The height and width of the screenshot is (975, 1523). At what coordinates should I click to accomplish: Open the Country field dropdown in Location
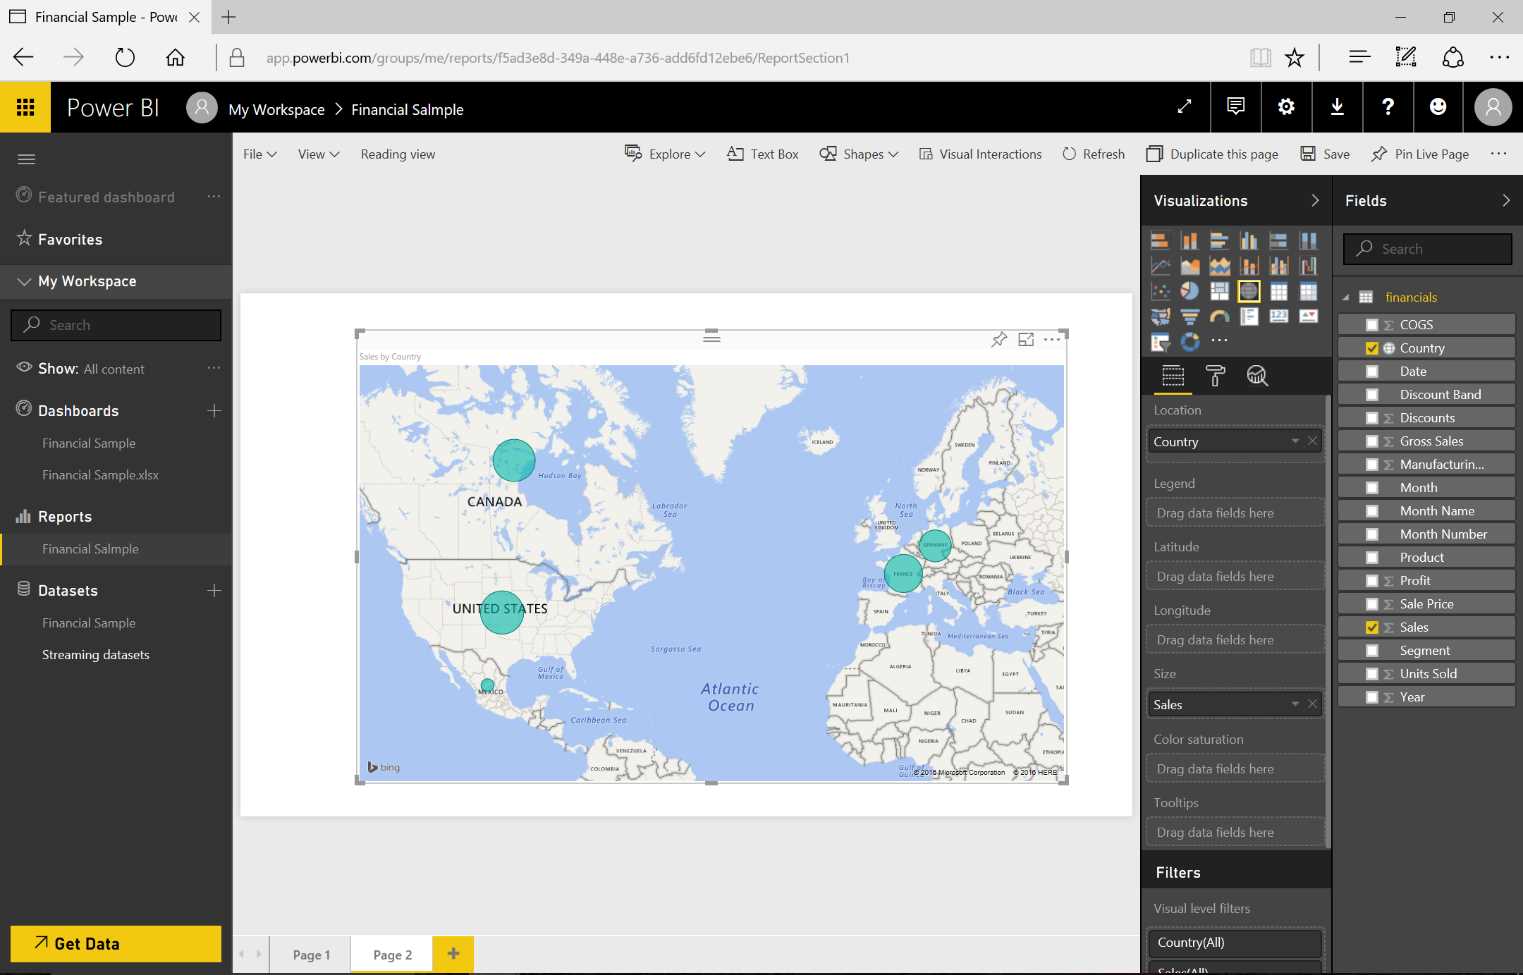[1293, 441]
